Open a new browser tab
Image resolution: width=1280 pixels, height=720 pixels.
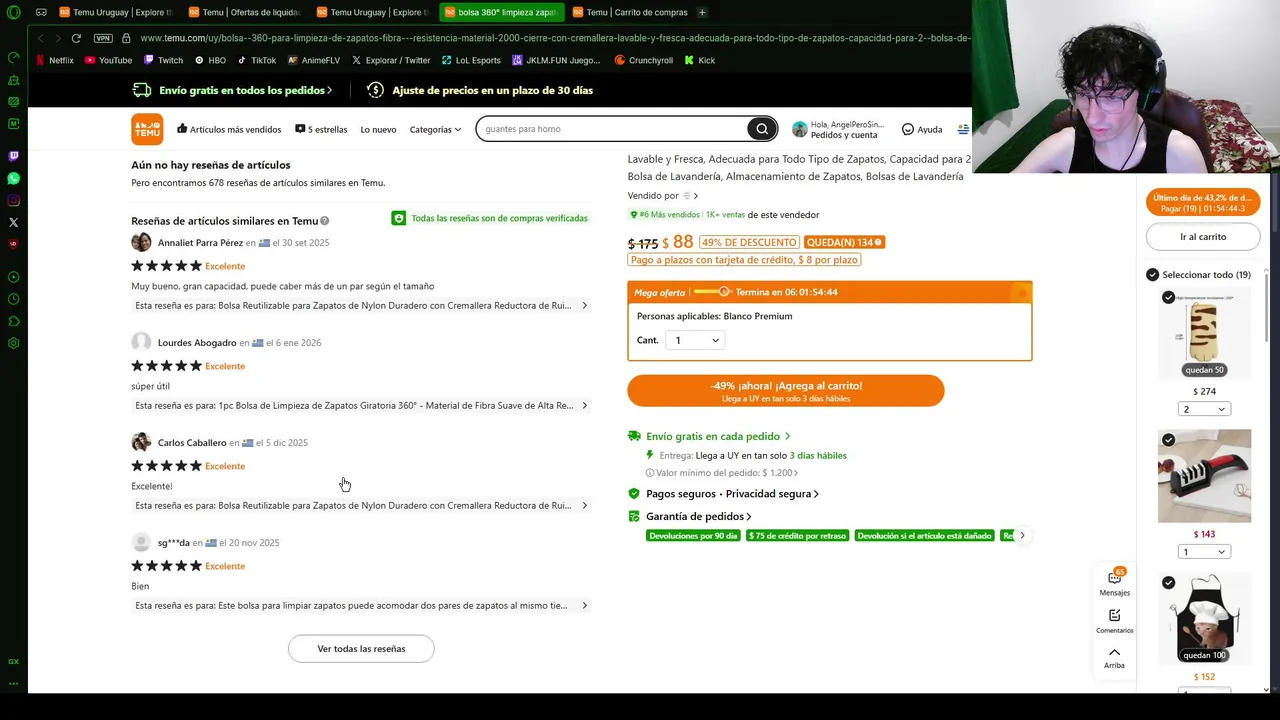point(702,12)
